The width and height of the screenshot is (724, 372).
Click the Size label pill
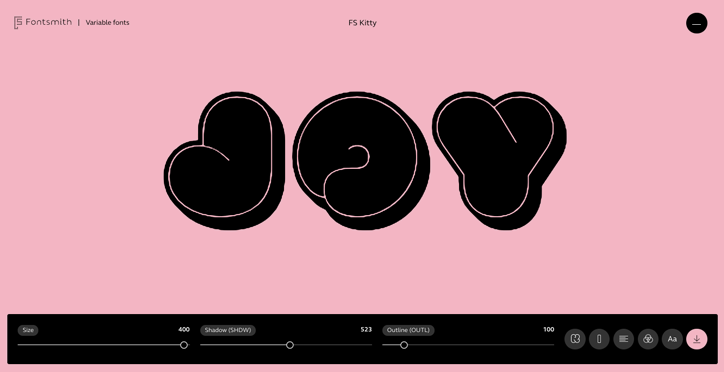pyautogui.click(x=28, y=330)
